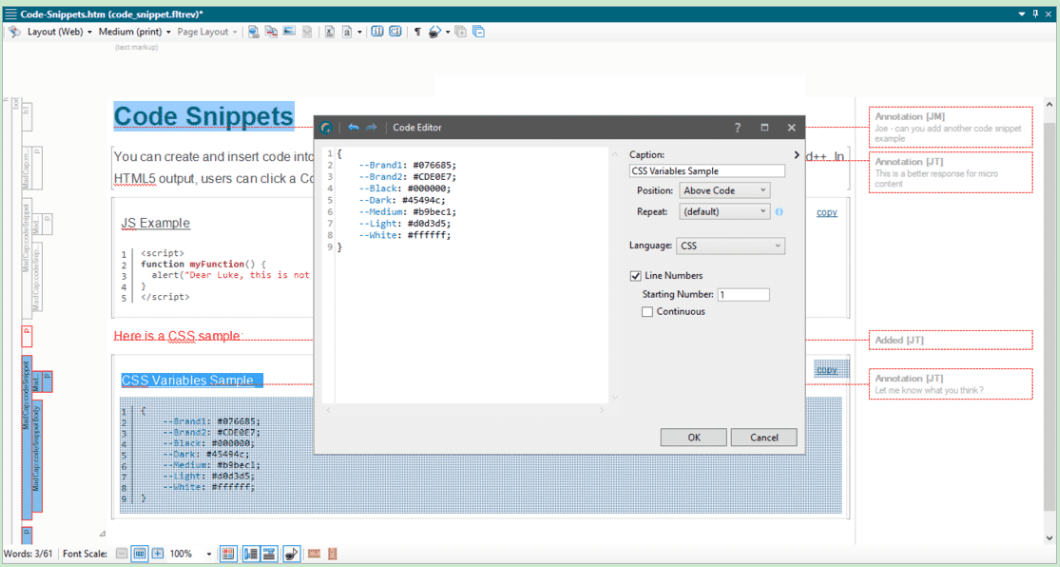Select the 'better response for micro content' annotation

point(950,172)
